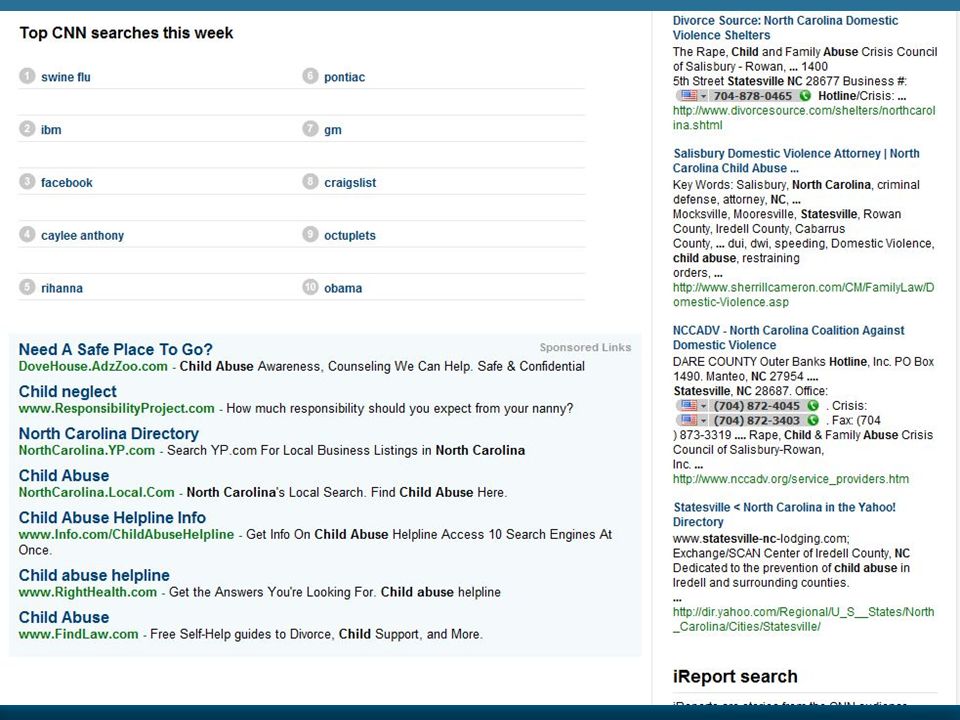Visit www.Info.com/ChildAbuseHelpline URL

click(x=126, y=534)
